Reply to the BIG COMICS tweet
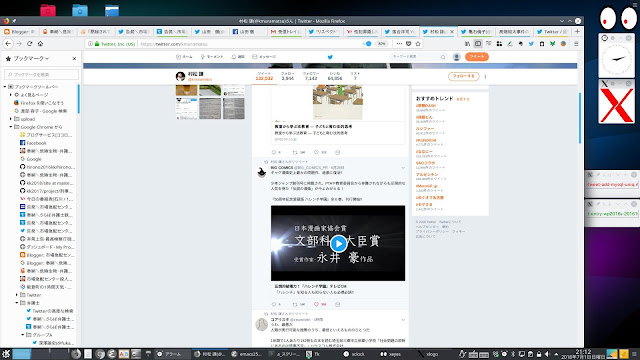The width and height of the screenshot is (640, 360). pyautogui.click(x=273, y=304)
